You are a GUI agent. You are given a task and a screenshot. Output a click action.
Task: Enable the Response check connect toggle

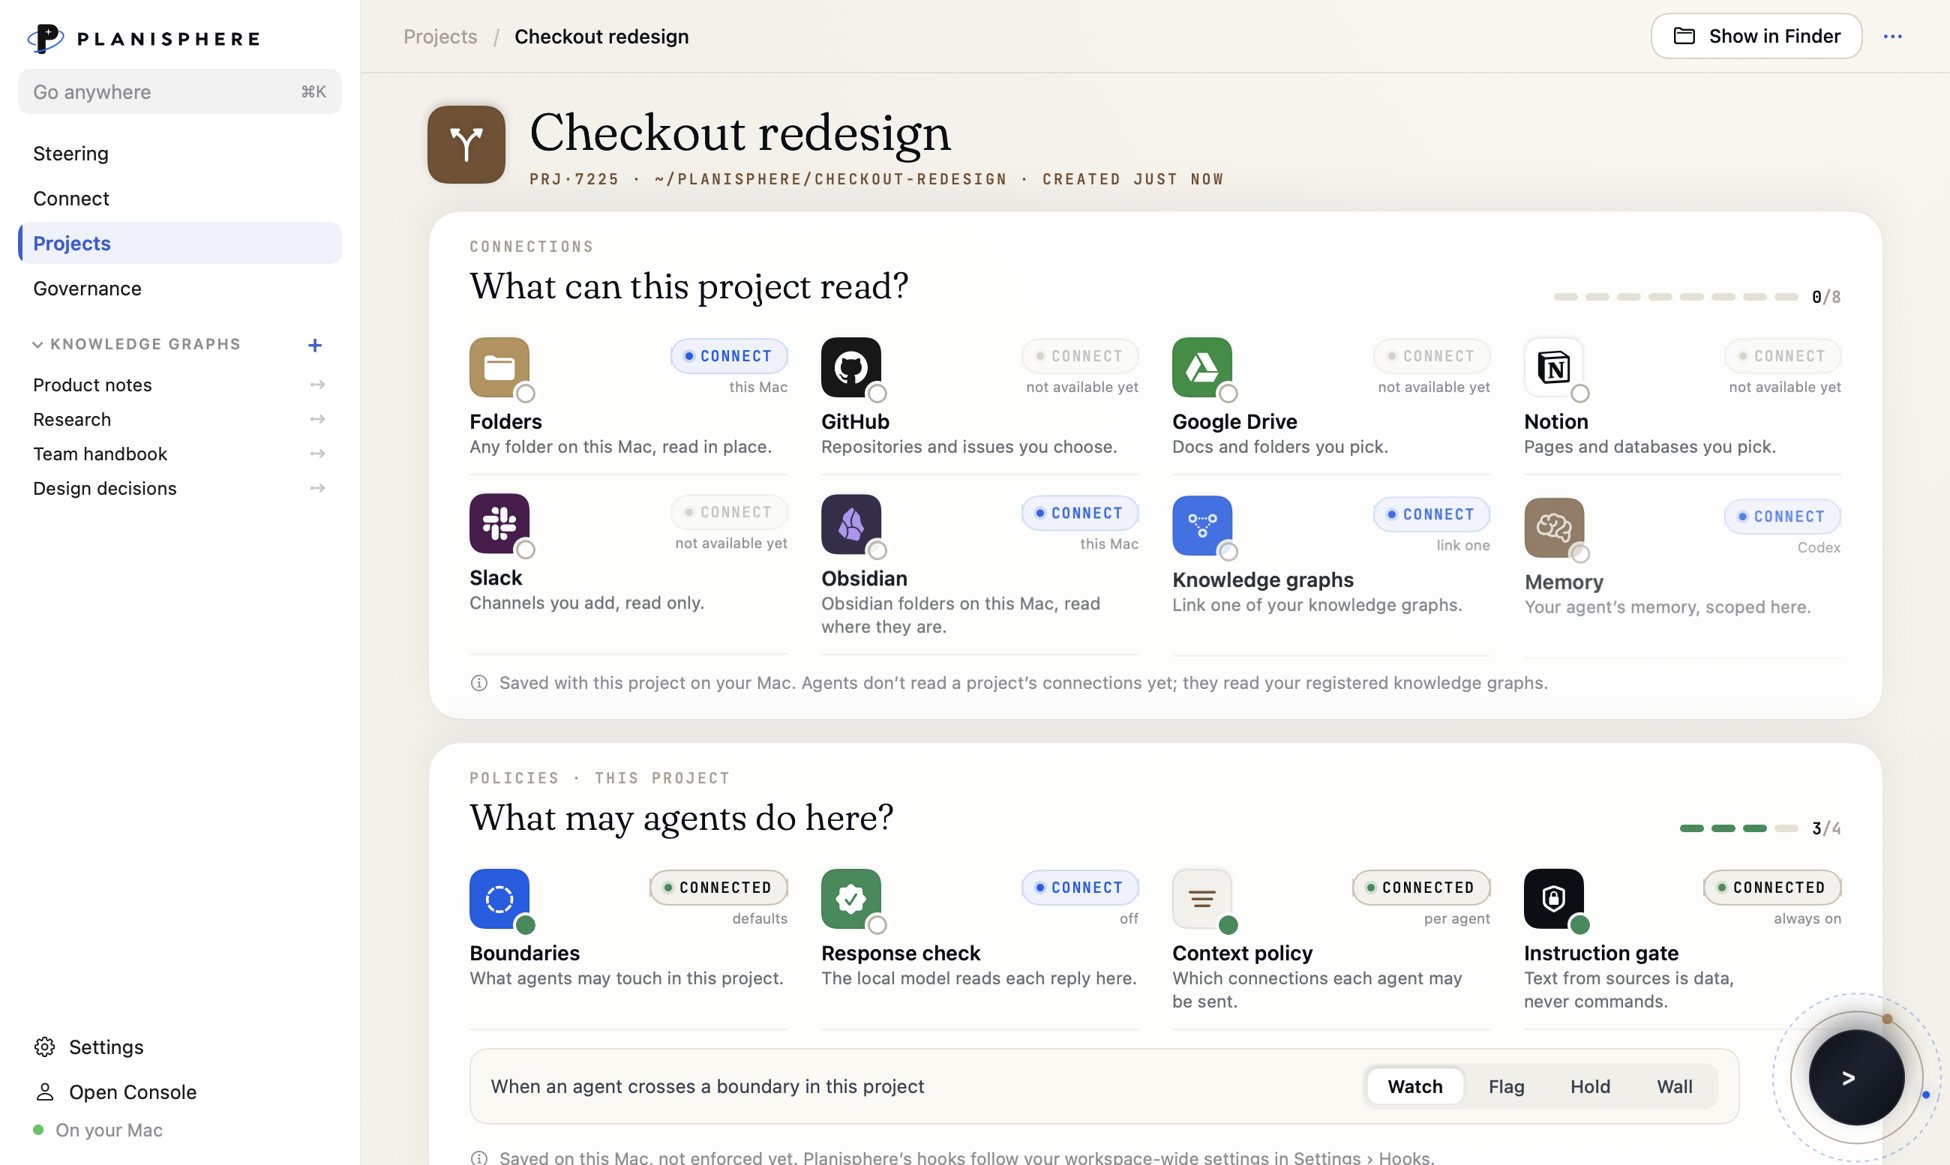coord(1080,887)
